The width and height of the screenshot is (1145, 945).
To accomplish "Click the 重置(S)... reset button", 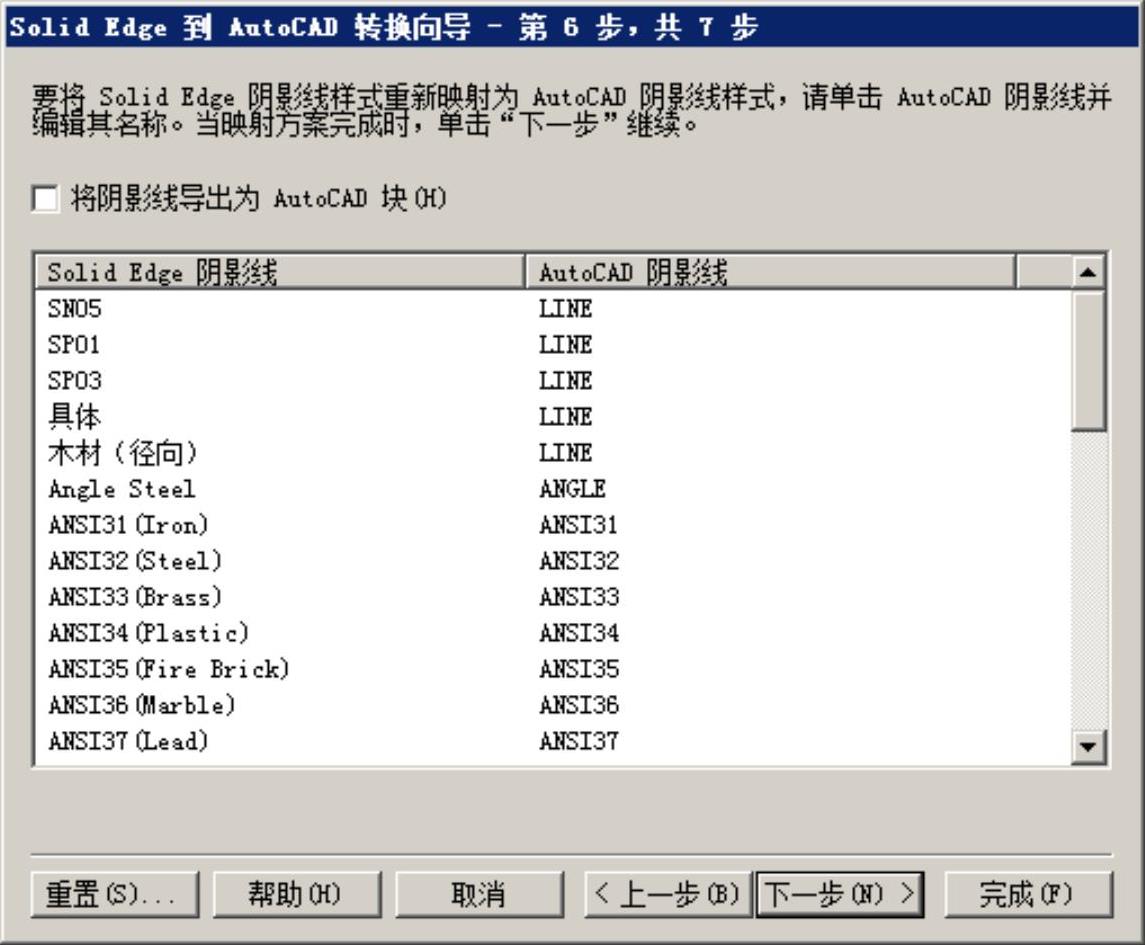I will pos(115,894).
